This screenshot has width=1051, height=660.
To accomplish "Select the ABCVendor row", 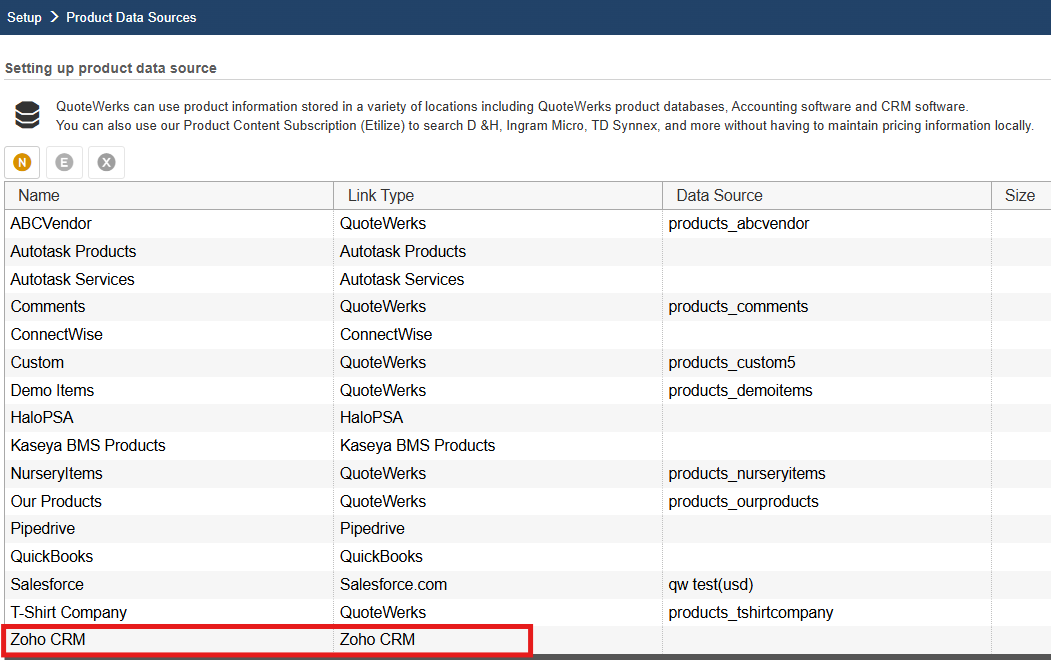I will click(51, 224).
